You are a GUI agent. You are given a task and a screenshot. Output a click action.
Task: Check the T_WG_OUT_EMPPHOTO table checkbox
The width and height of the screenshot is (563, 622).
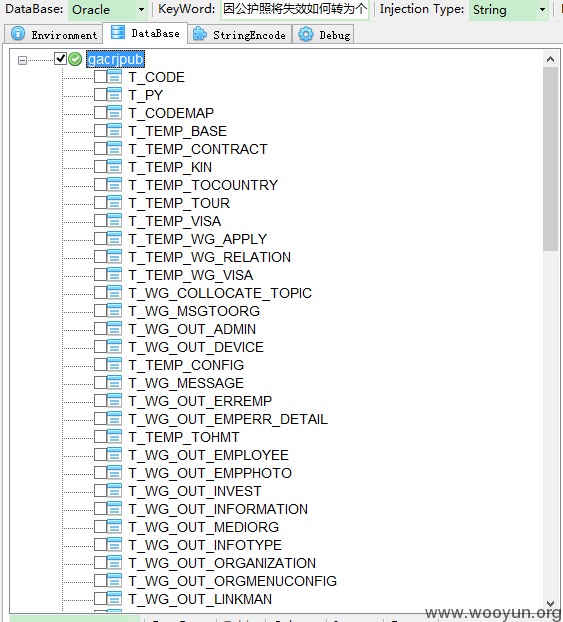100,472
